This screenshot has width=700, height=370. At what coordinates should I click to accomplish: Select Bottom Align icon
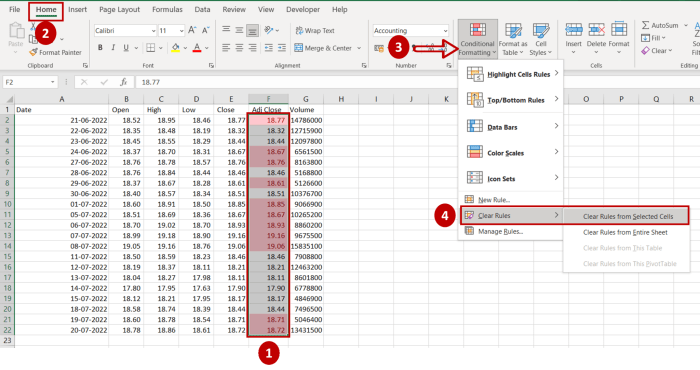pos(253,30)
